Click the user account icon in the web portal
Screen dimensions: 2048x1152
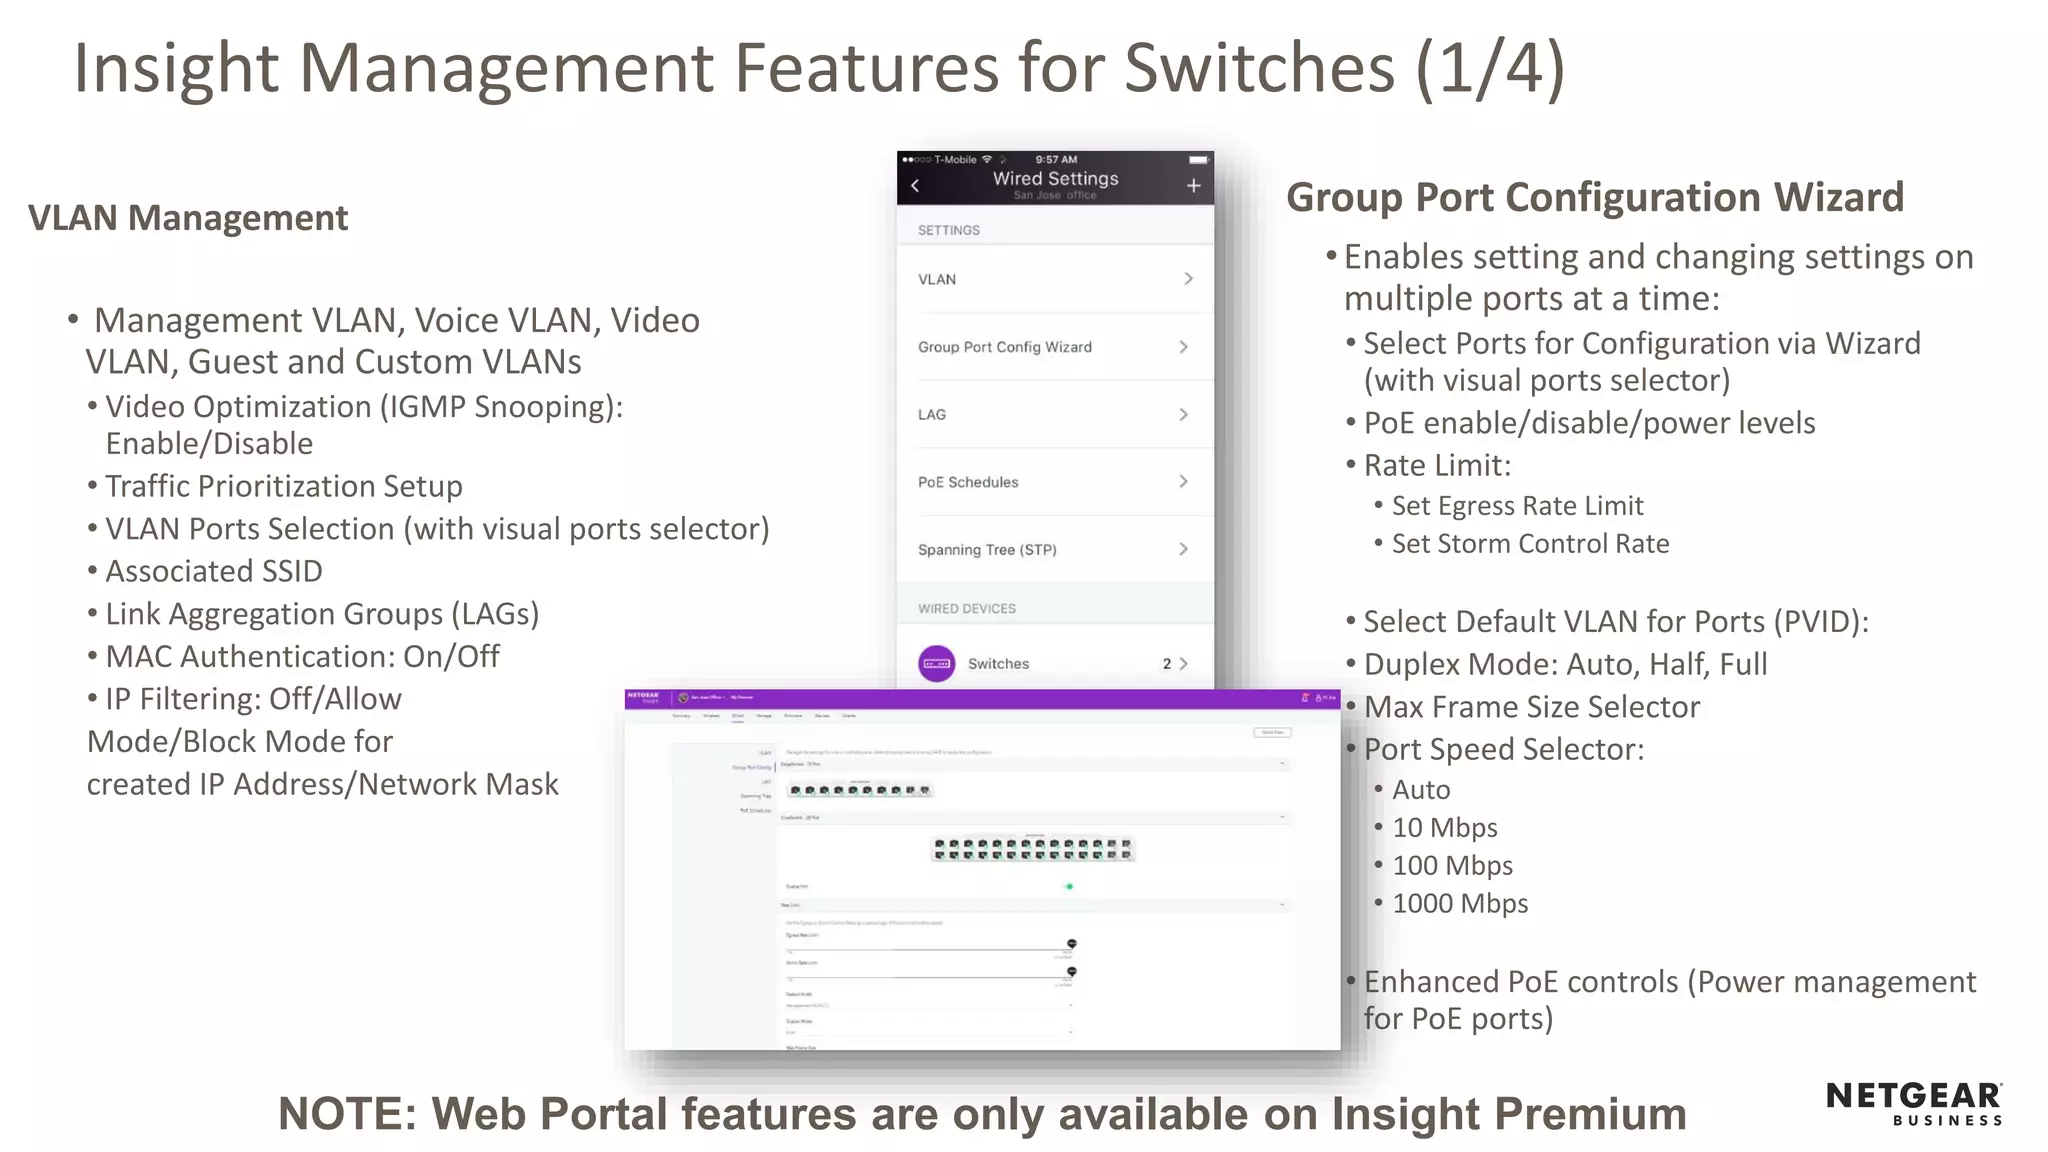tap(1318, 697)
